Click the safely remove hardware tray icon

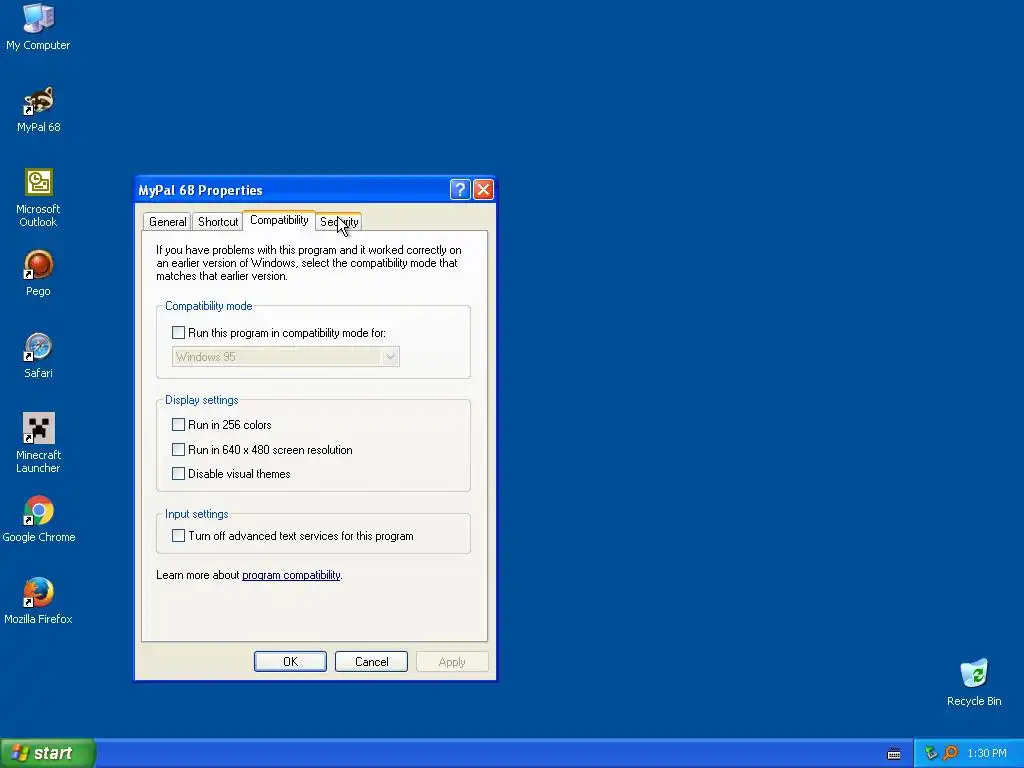(931, 753)
